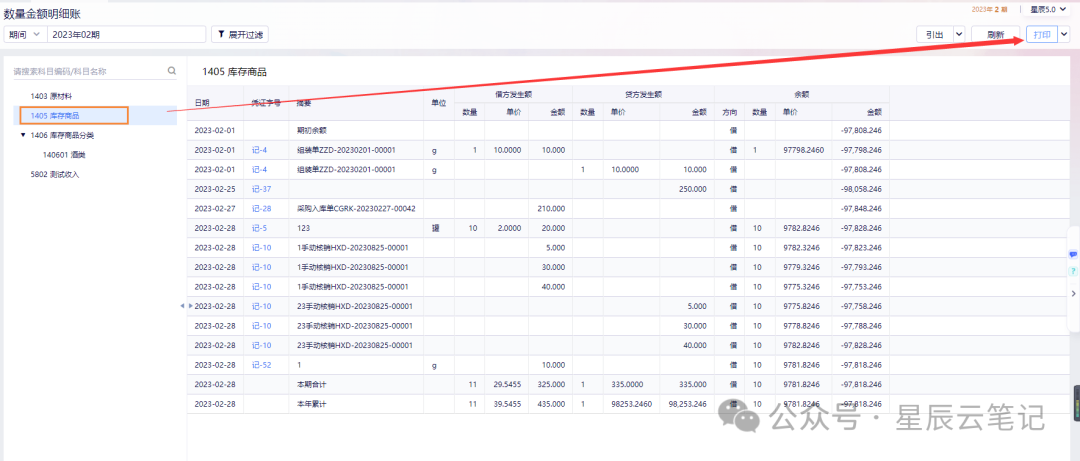
Task: Click the 借方发生额 column group header
Action: [x=513, y=93]
